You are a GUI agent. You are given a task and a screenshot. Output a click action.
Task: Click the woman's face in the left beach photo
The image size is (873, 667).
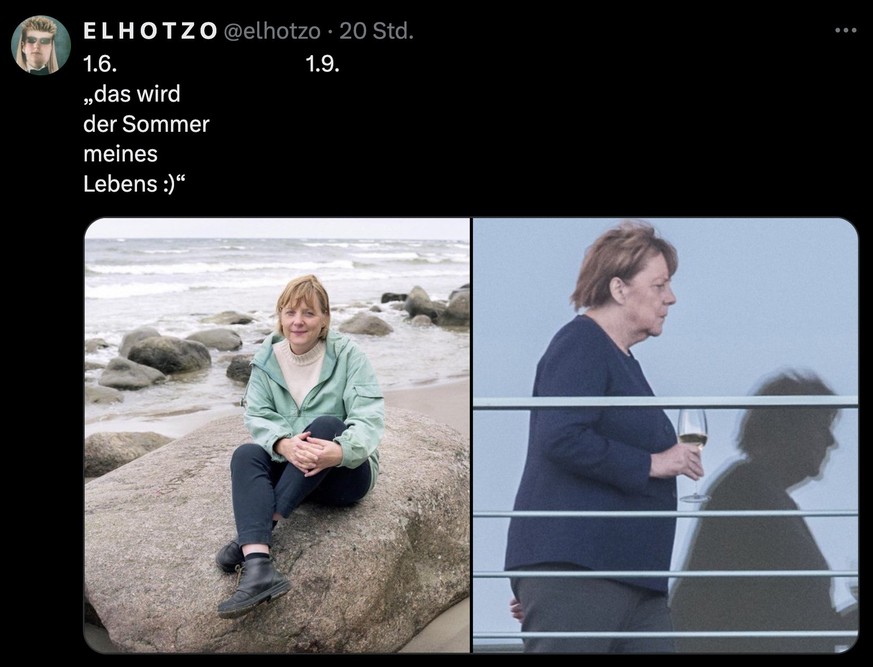[x=302, y=321]
